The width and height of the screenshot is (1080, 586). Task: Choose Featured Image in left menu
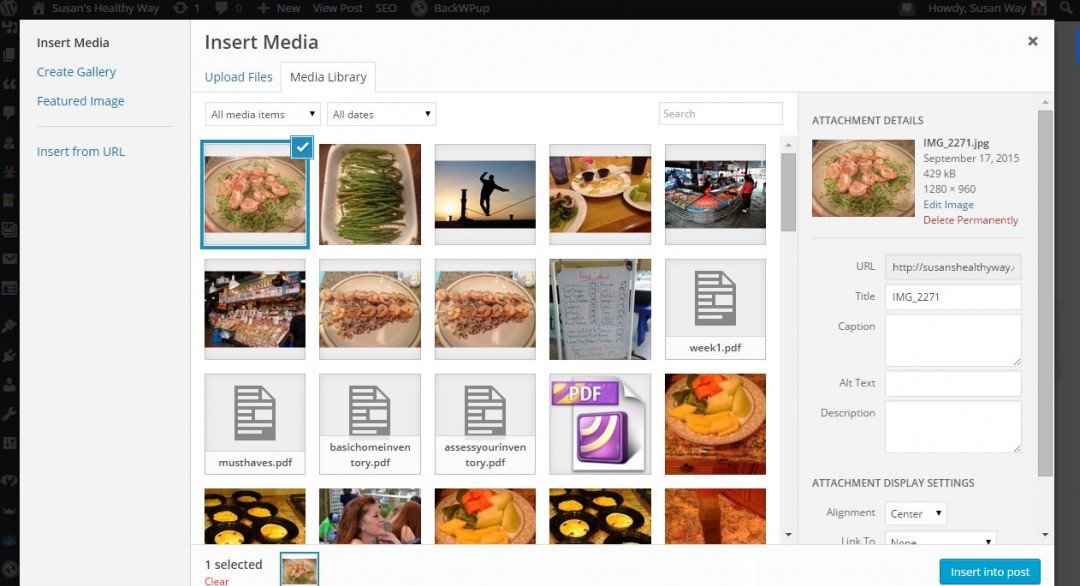click(81, 101)
